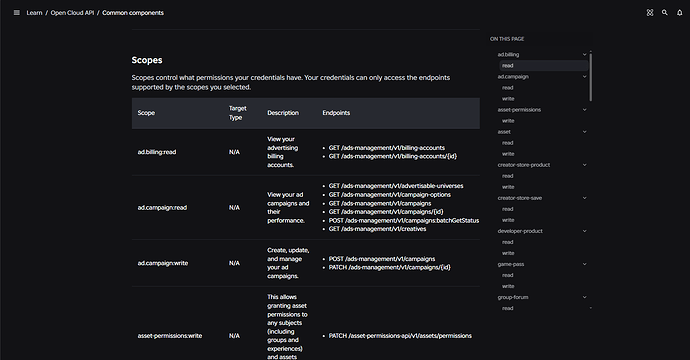
Task: Collapse the ad.billing section chevron
Action: point(584,55)
